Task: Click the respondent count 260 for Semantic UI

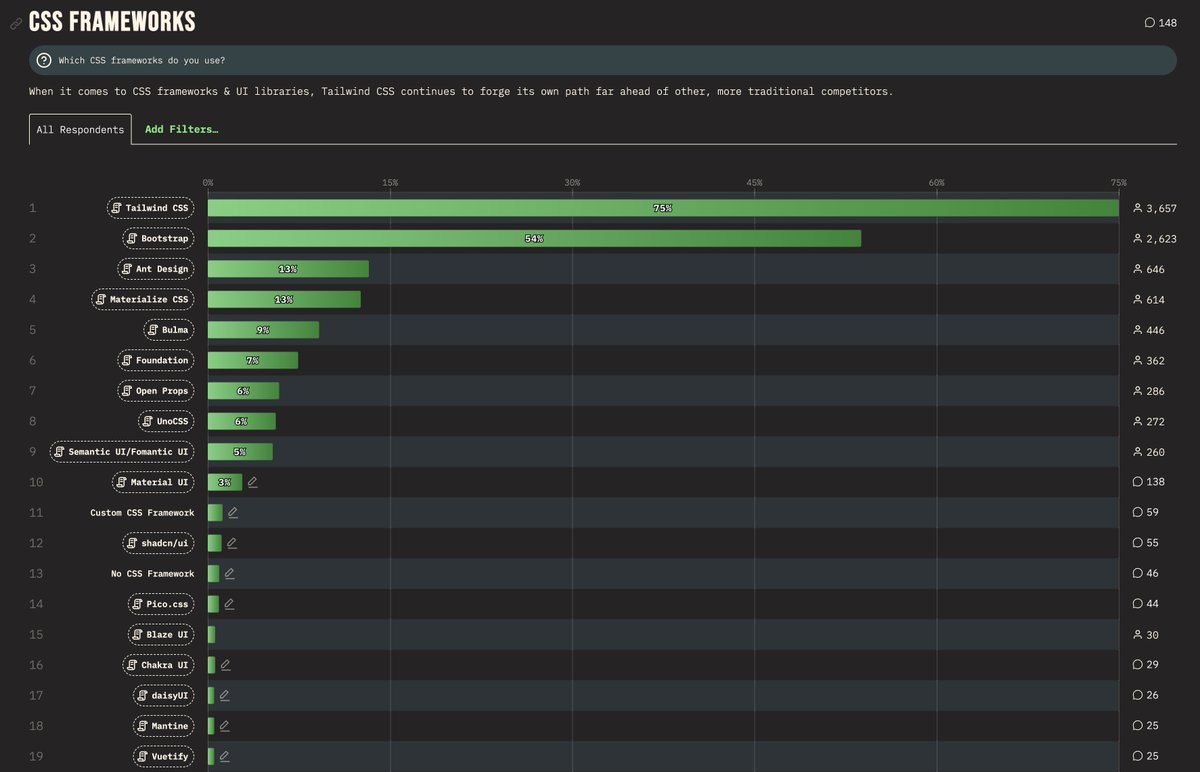Action: coord(1148,452)
